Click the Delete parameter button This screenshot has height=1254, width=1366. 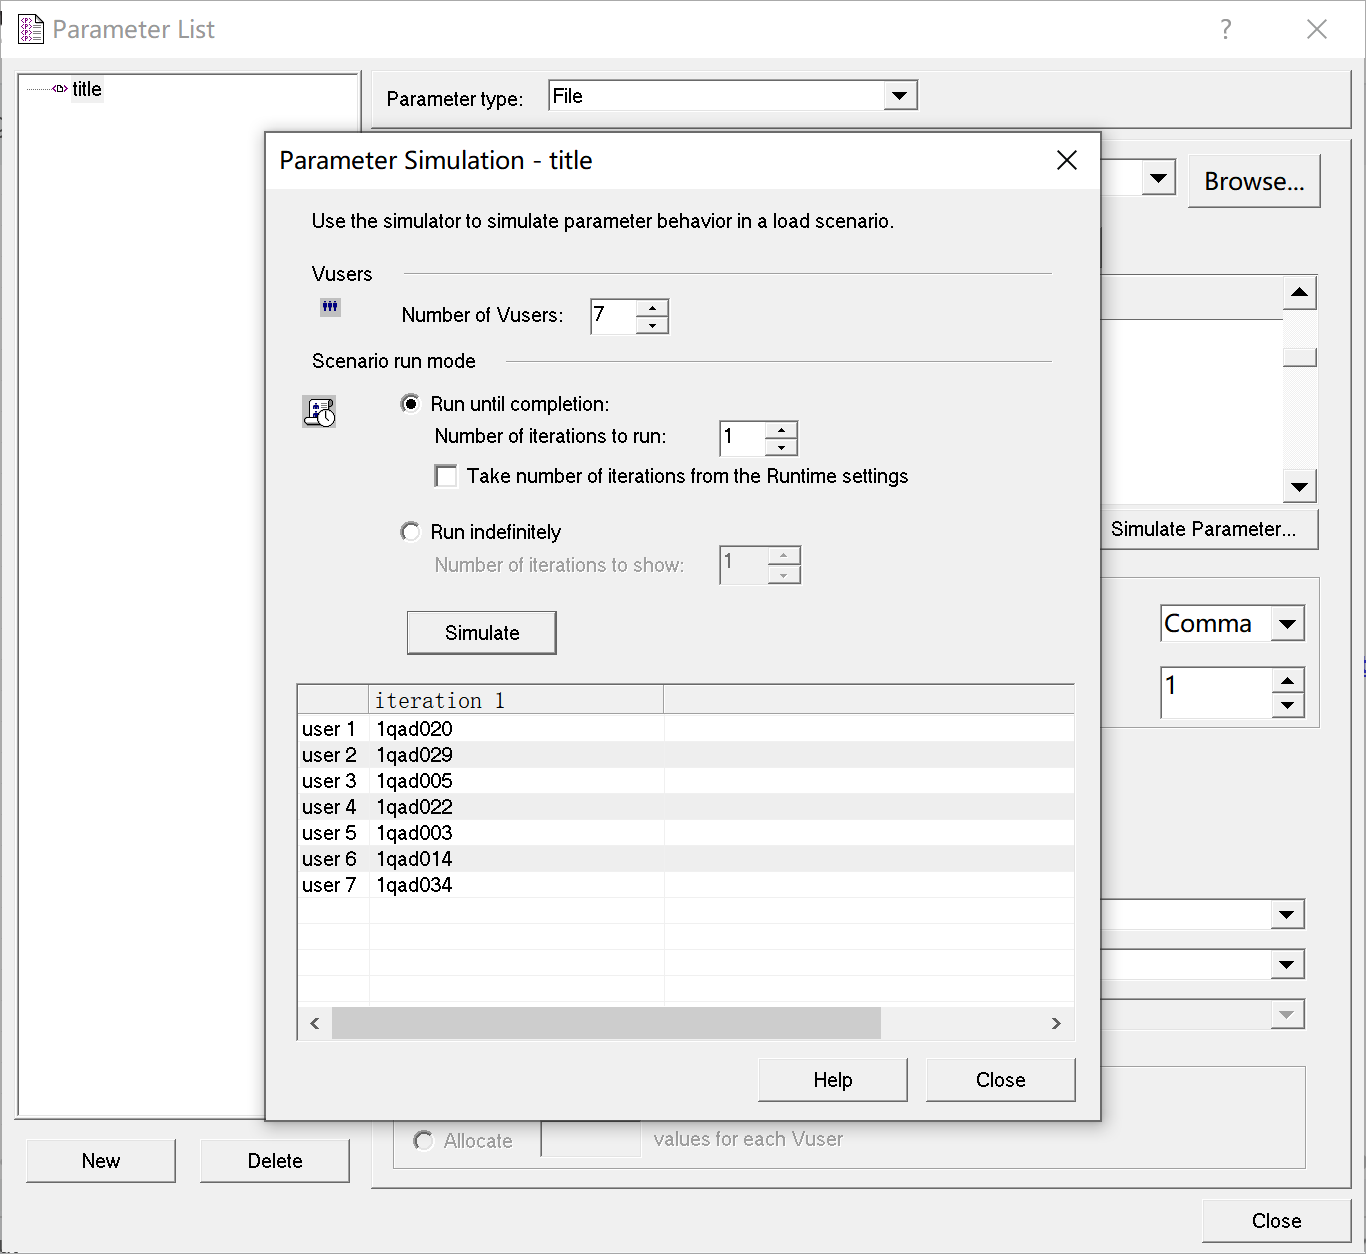pos(275,1161)
